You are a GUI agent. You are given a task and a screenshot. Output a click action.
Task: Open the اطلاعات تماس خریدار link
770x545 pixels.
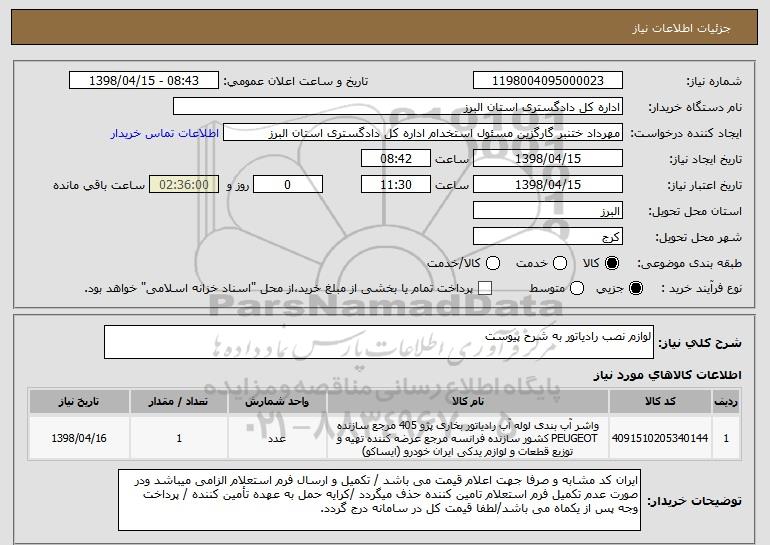click(x=165, y=133)
